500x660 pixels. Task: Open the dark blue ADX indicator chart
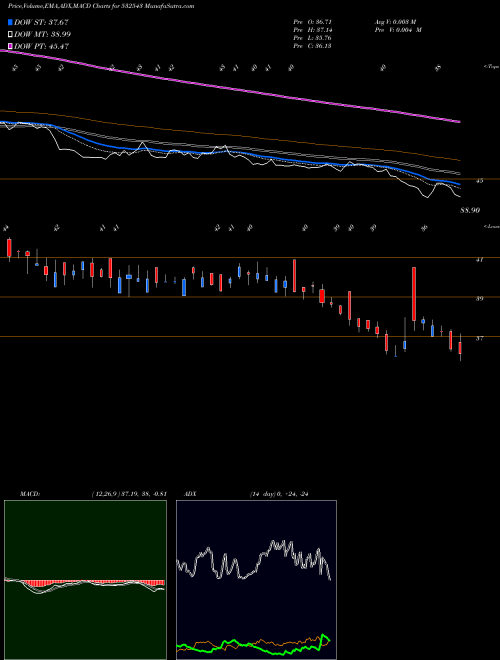tap(256, 580)
